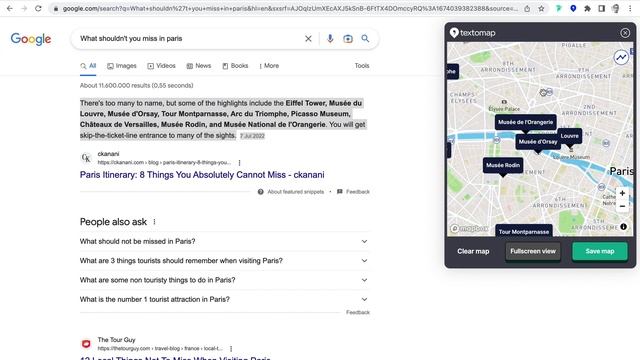The width and height of the screenshot is (640, 360).
Task: Switch to the Images tab
Action: (122, 66)
